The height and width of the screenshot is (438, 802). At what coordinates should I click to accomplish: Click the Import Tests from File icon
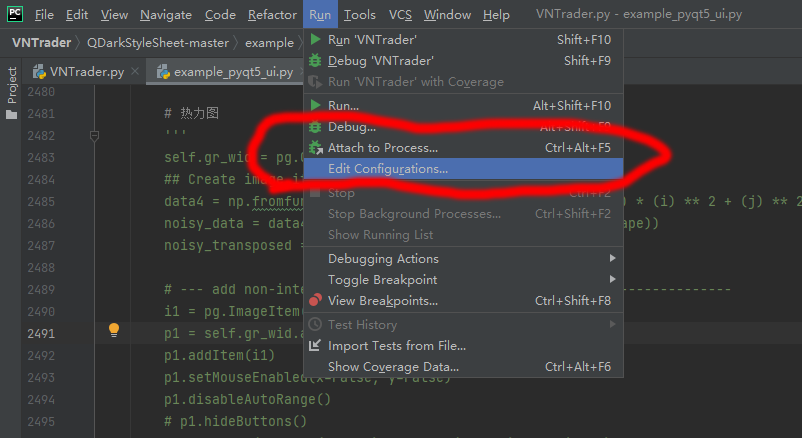pyautogui.click(x=316, y=346)
